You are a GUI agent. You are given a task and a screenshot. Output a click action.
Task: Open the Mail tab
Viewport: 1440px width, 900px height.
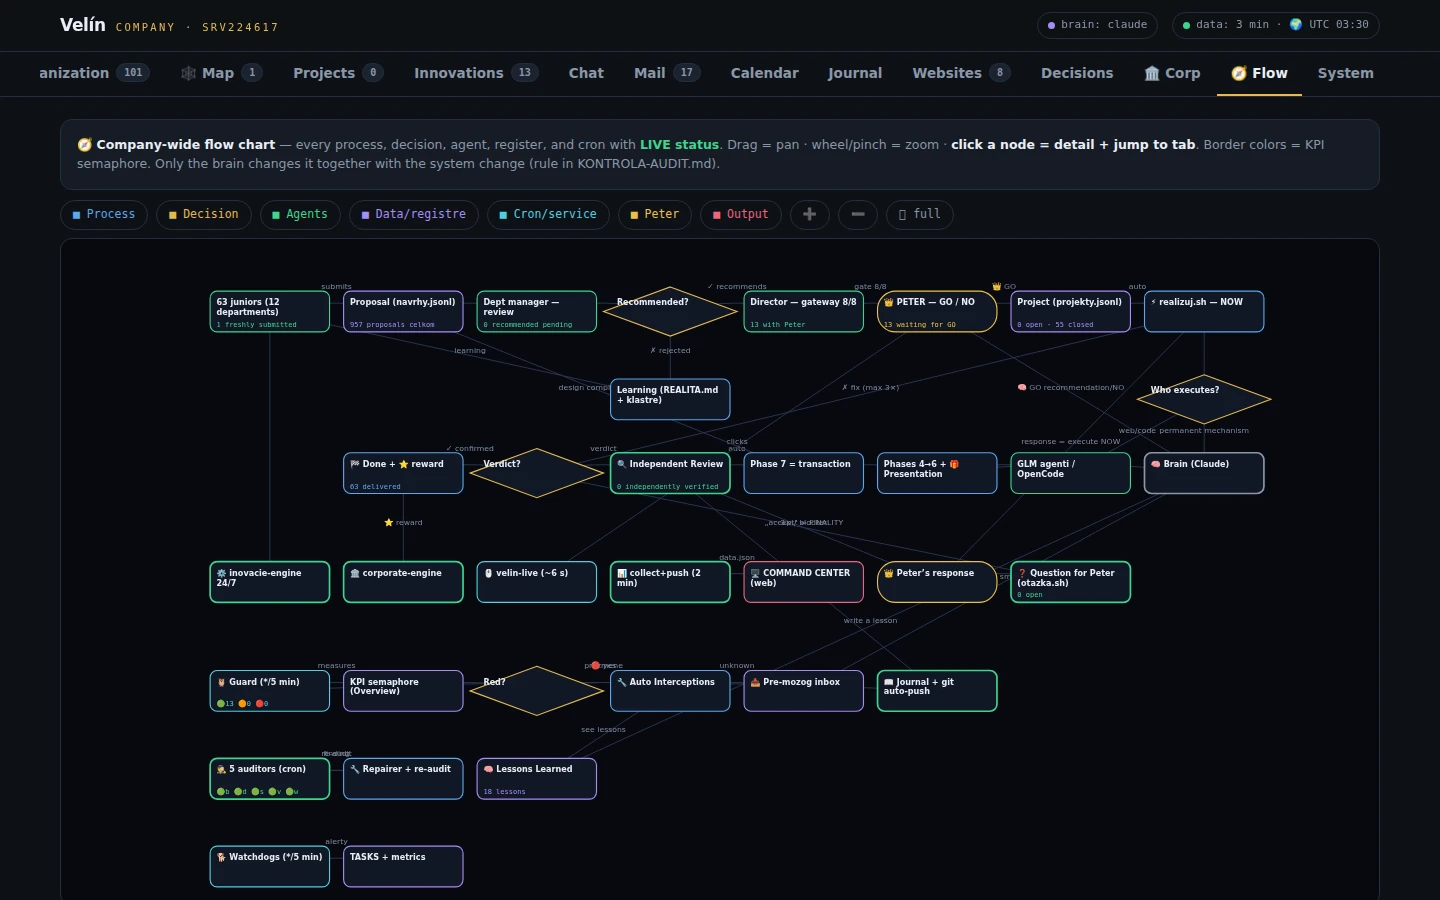(x=667, y=73)
